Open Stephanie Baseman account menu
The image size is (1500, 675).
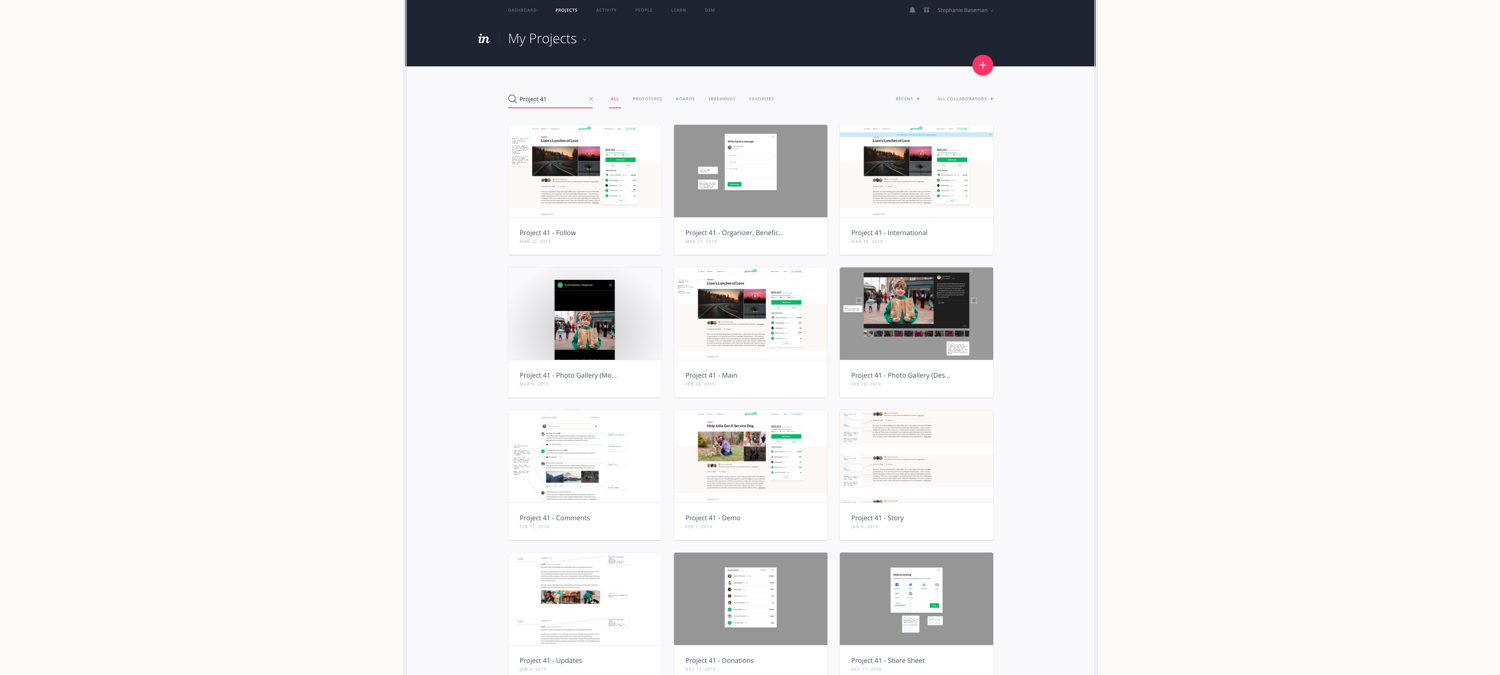965,10
